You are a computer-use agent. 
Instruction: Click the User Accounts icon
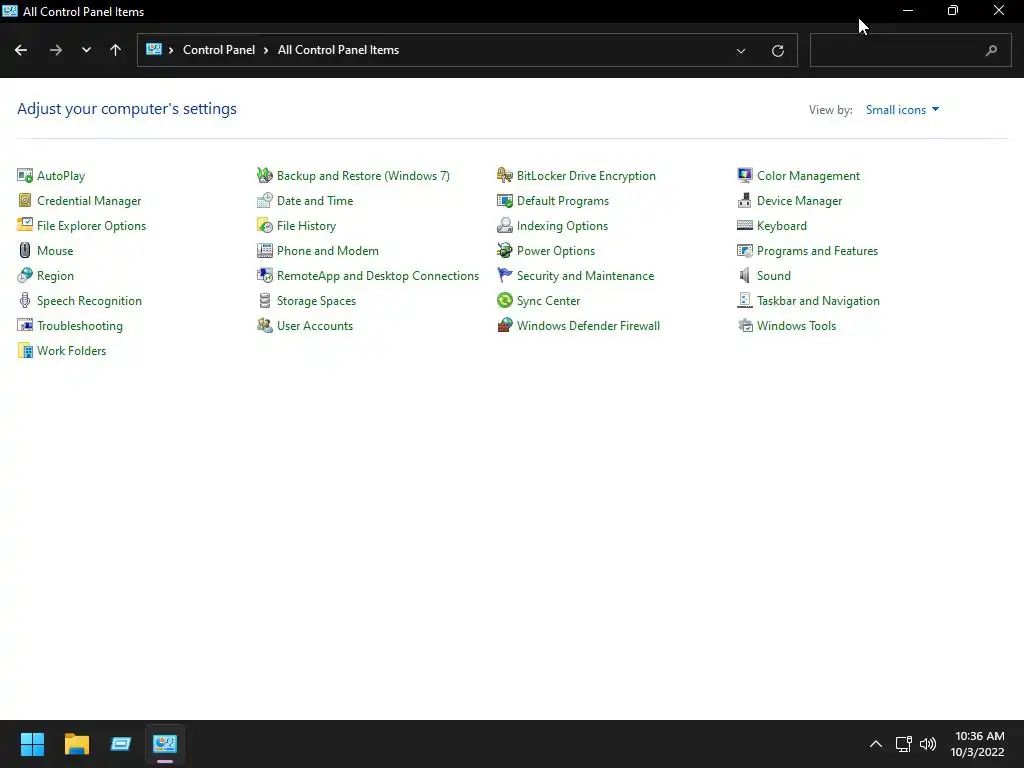(x=264, y=325)
